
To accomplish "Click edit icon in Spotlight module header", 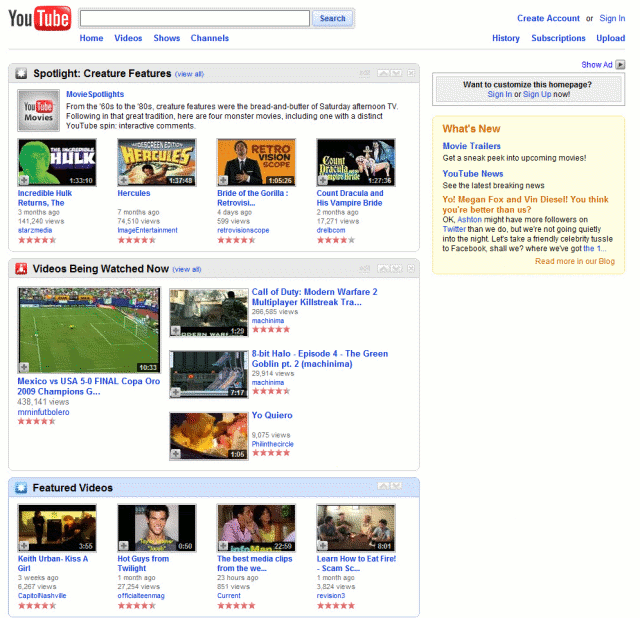I will tap(364, 73).
